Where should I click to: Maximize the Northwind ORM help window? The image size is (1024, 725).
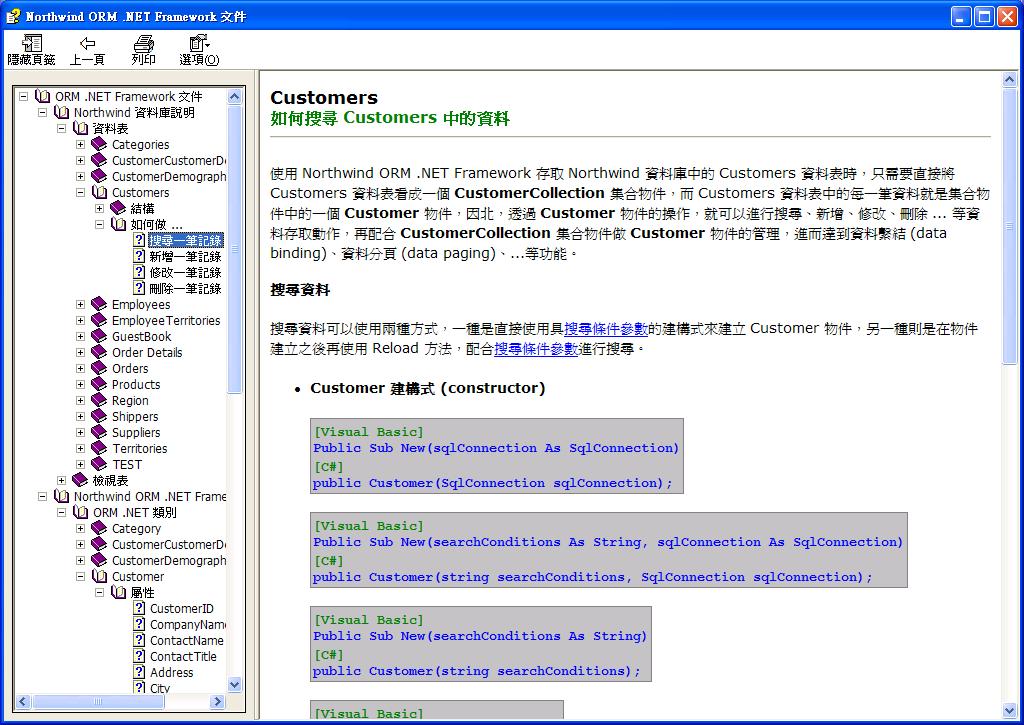pyautogui.click(x=984, y=16)
